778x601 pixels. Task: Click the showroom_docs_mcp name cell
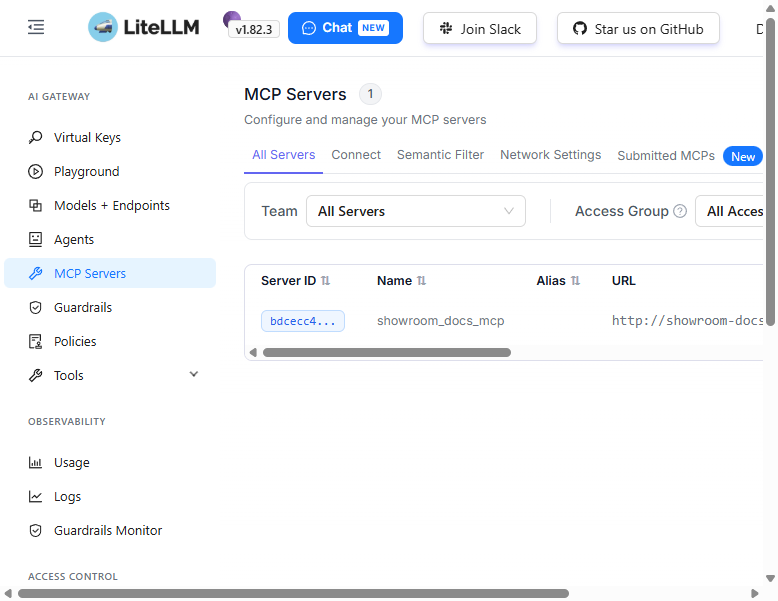click(441, 321)
